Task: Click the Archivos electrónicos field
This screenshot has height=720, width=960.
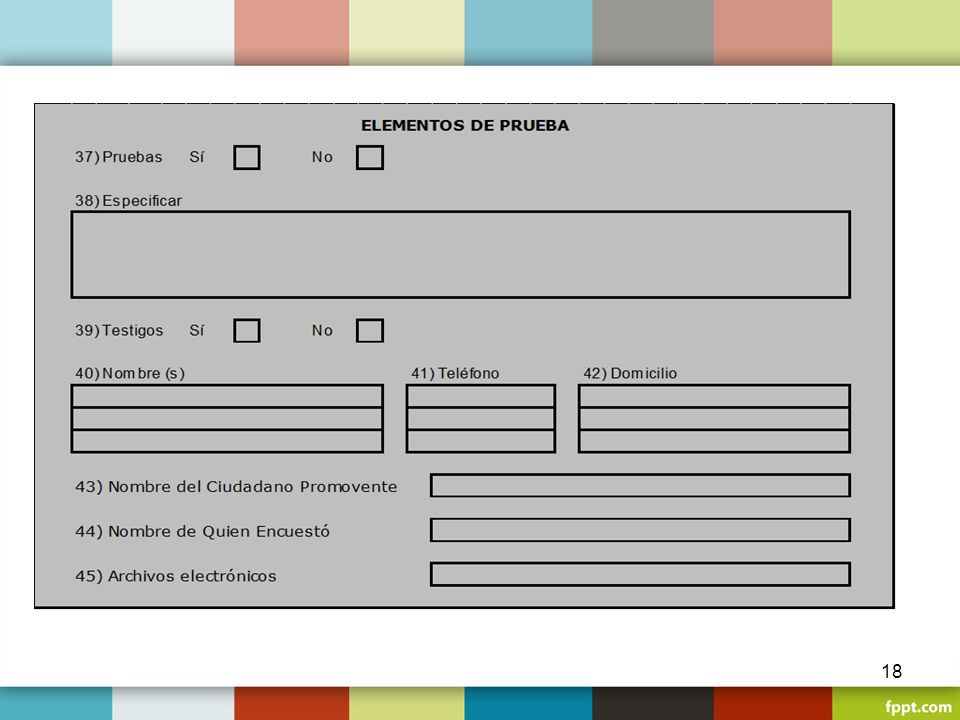Action: tap(640, 574)
